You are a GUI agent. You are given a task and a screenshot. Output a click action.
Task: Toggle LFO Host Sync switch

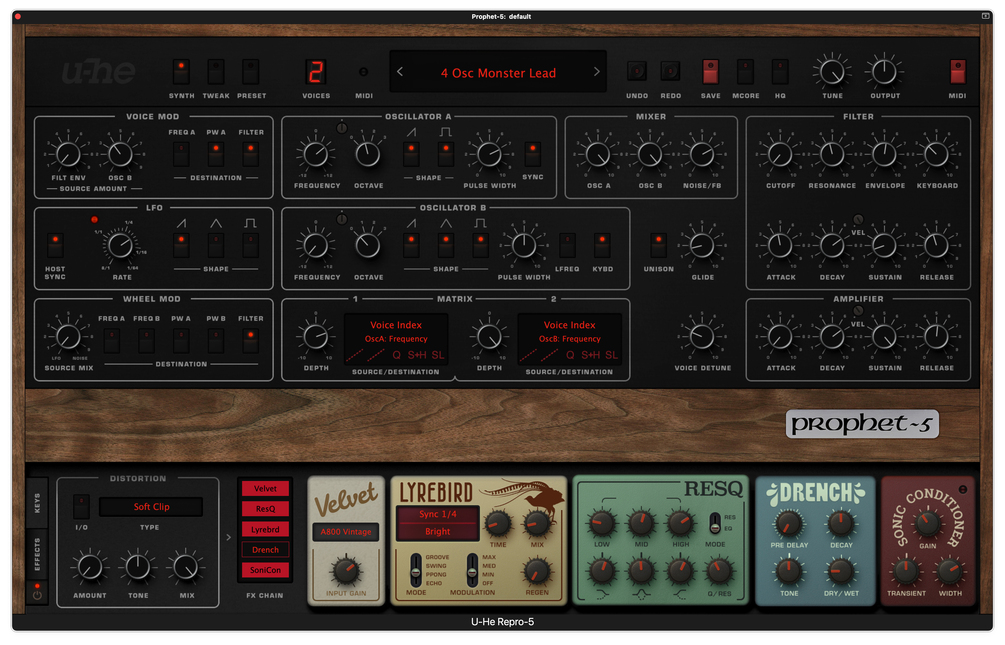click(55, 246)
